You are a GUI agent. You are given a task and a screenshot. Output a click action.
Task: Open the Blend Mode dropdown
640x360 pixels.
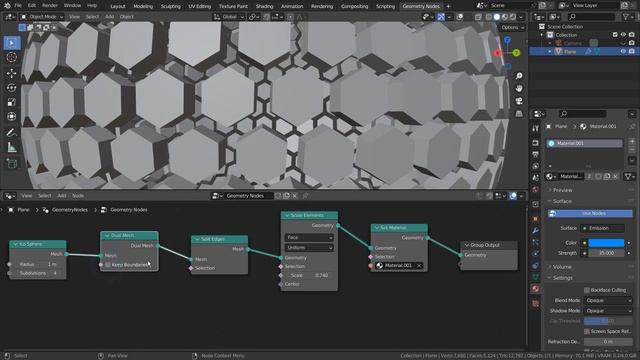point(608,300)
